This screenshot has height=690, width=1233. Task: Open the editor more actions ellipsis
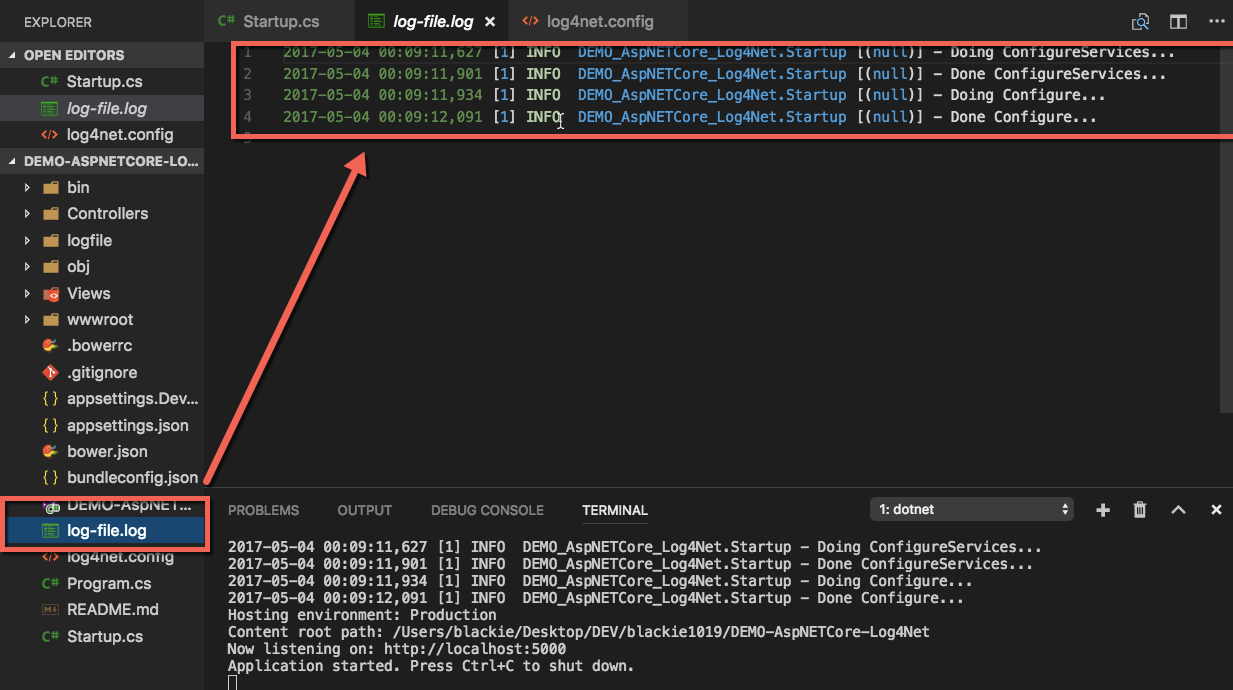tap(1216, 21)
